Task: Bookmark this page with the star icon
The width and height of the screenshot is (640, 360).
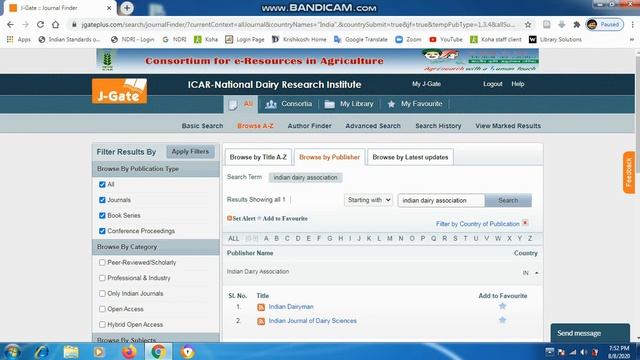Action: 528,24
